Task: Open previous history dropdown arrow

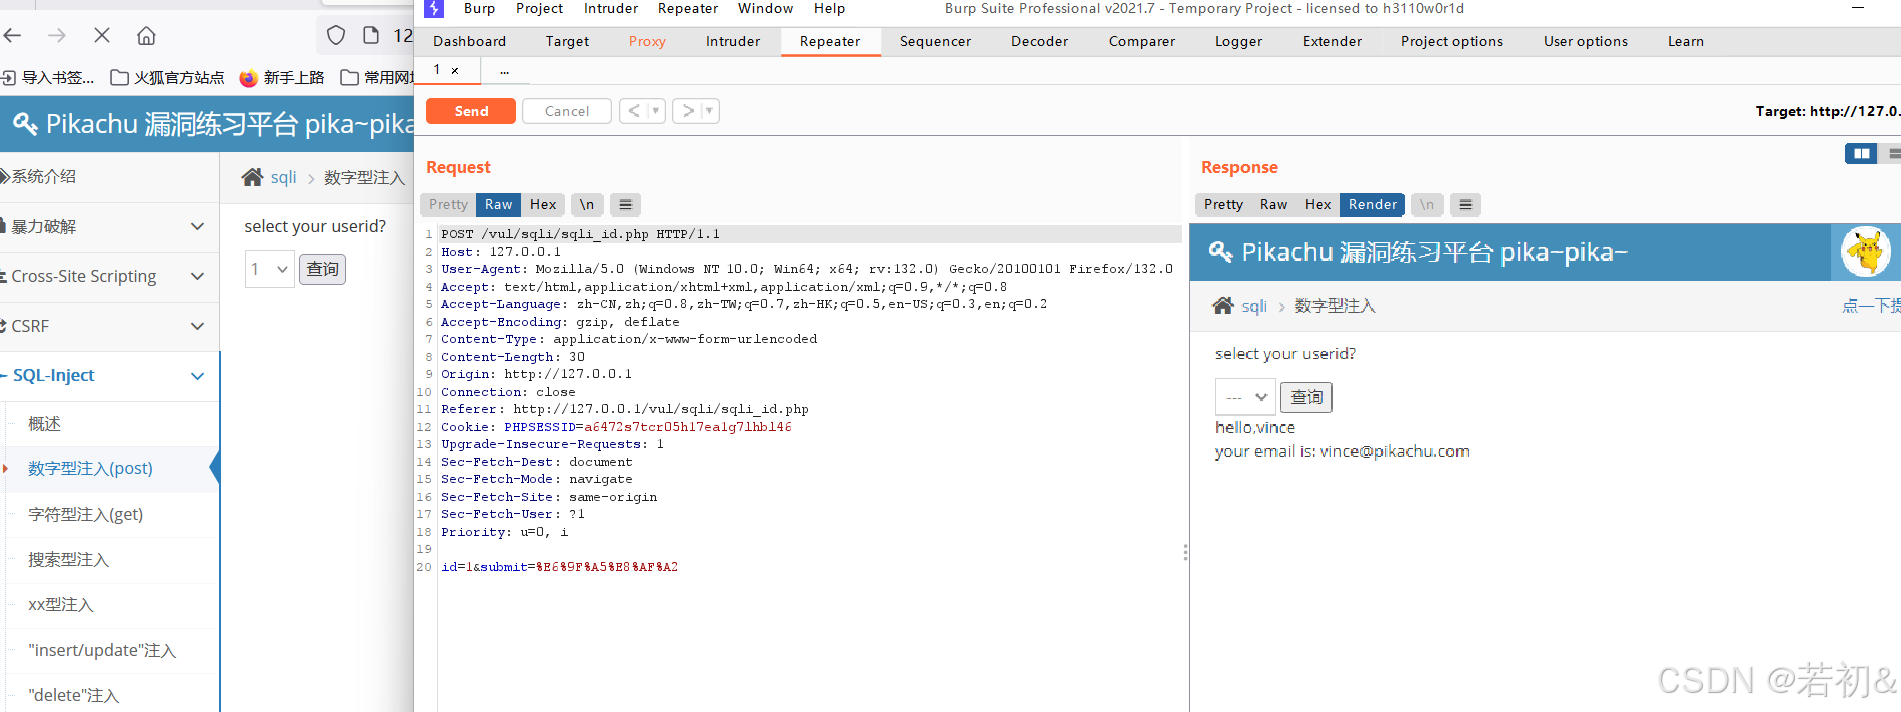Action: pos(656,111)
